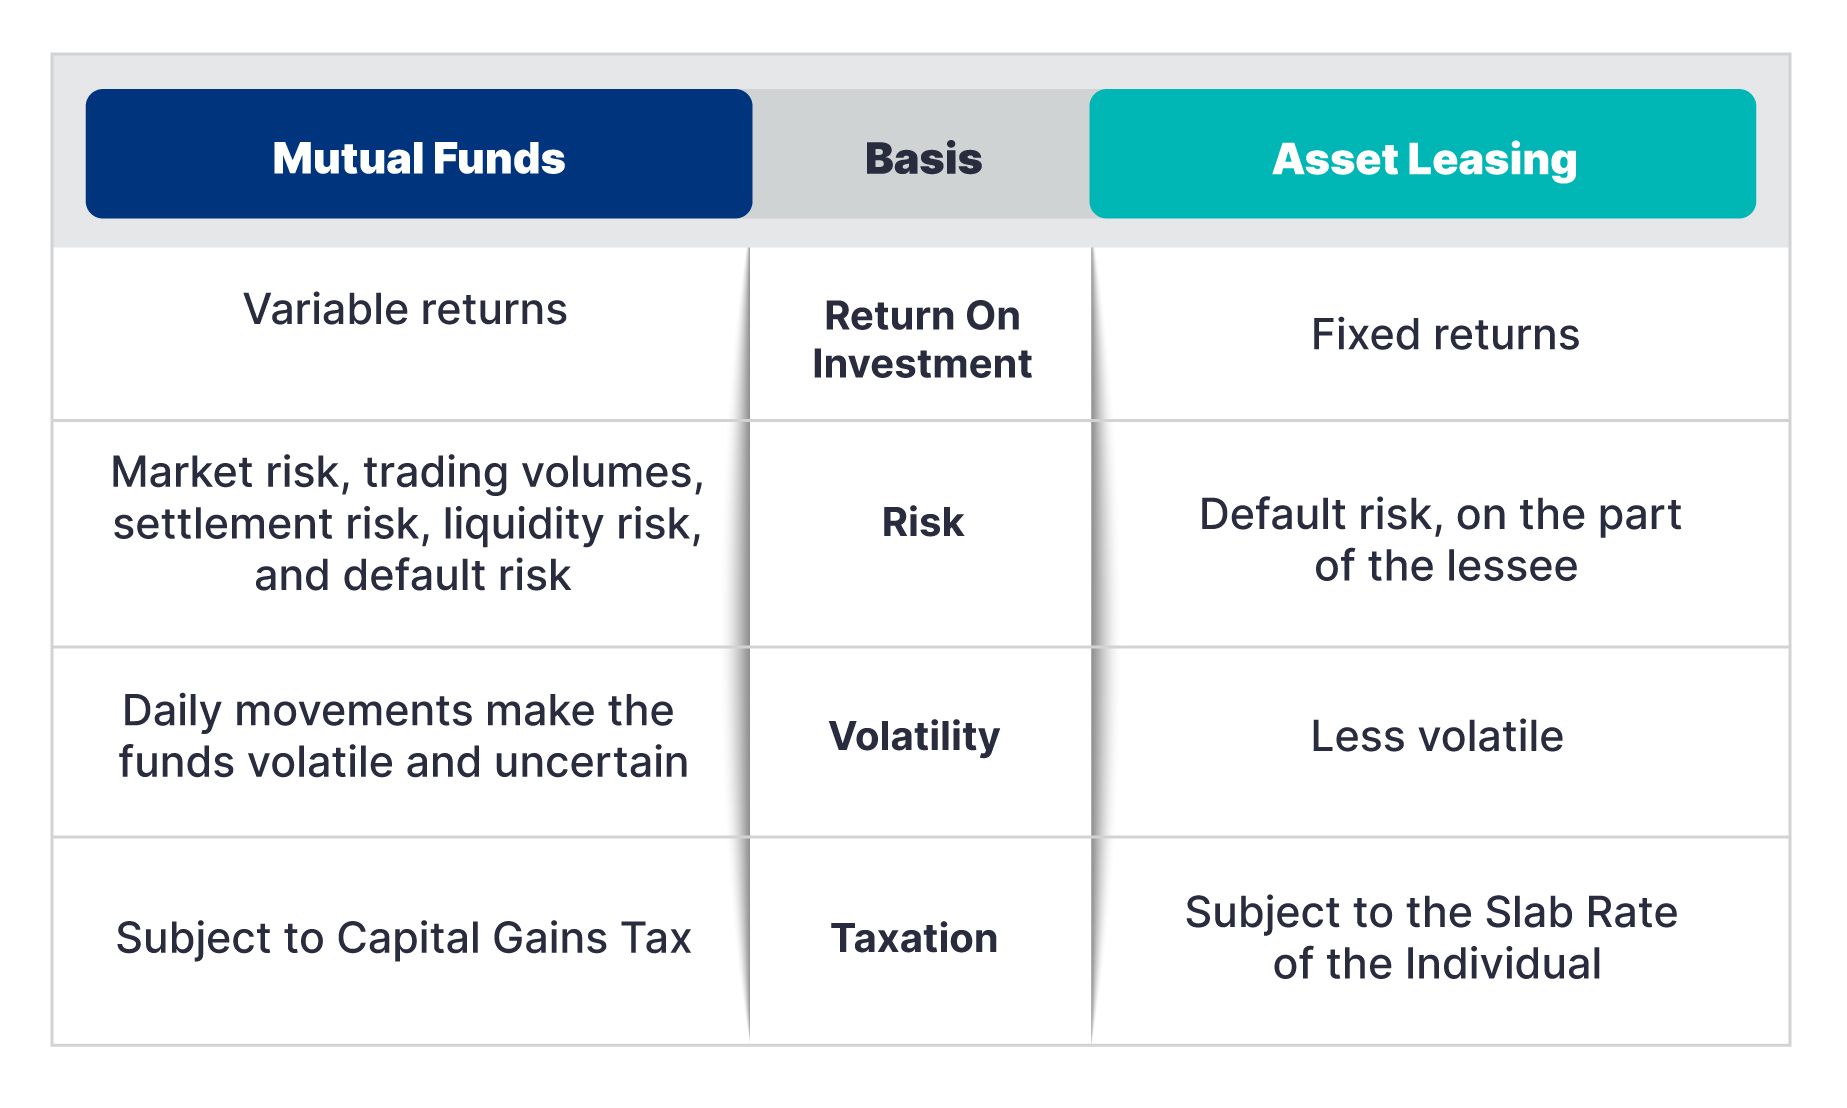Select Default risk, on the part text
This screenshot has width=1847, height=1108.
click(x=1440, y=514)
